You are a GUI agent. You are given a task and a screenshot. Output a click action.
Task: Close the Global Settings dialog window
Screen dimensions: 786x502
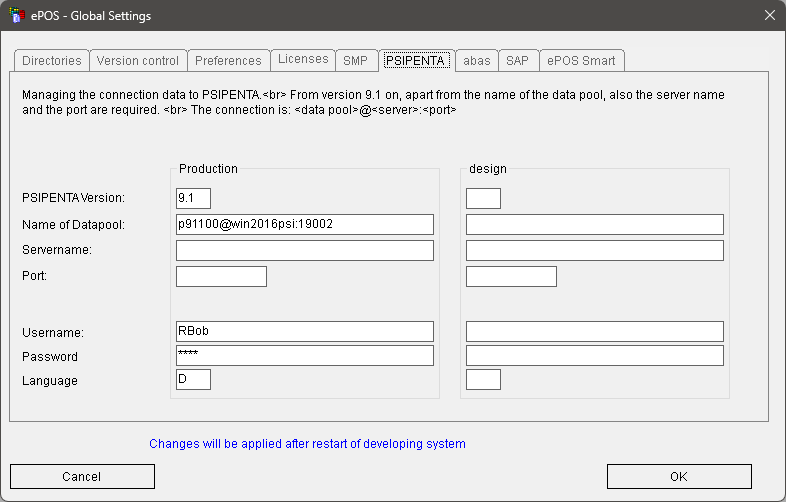pyautogui.click(x=768, y=15)
